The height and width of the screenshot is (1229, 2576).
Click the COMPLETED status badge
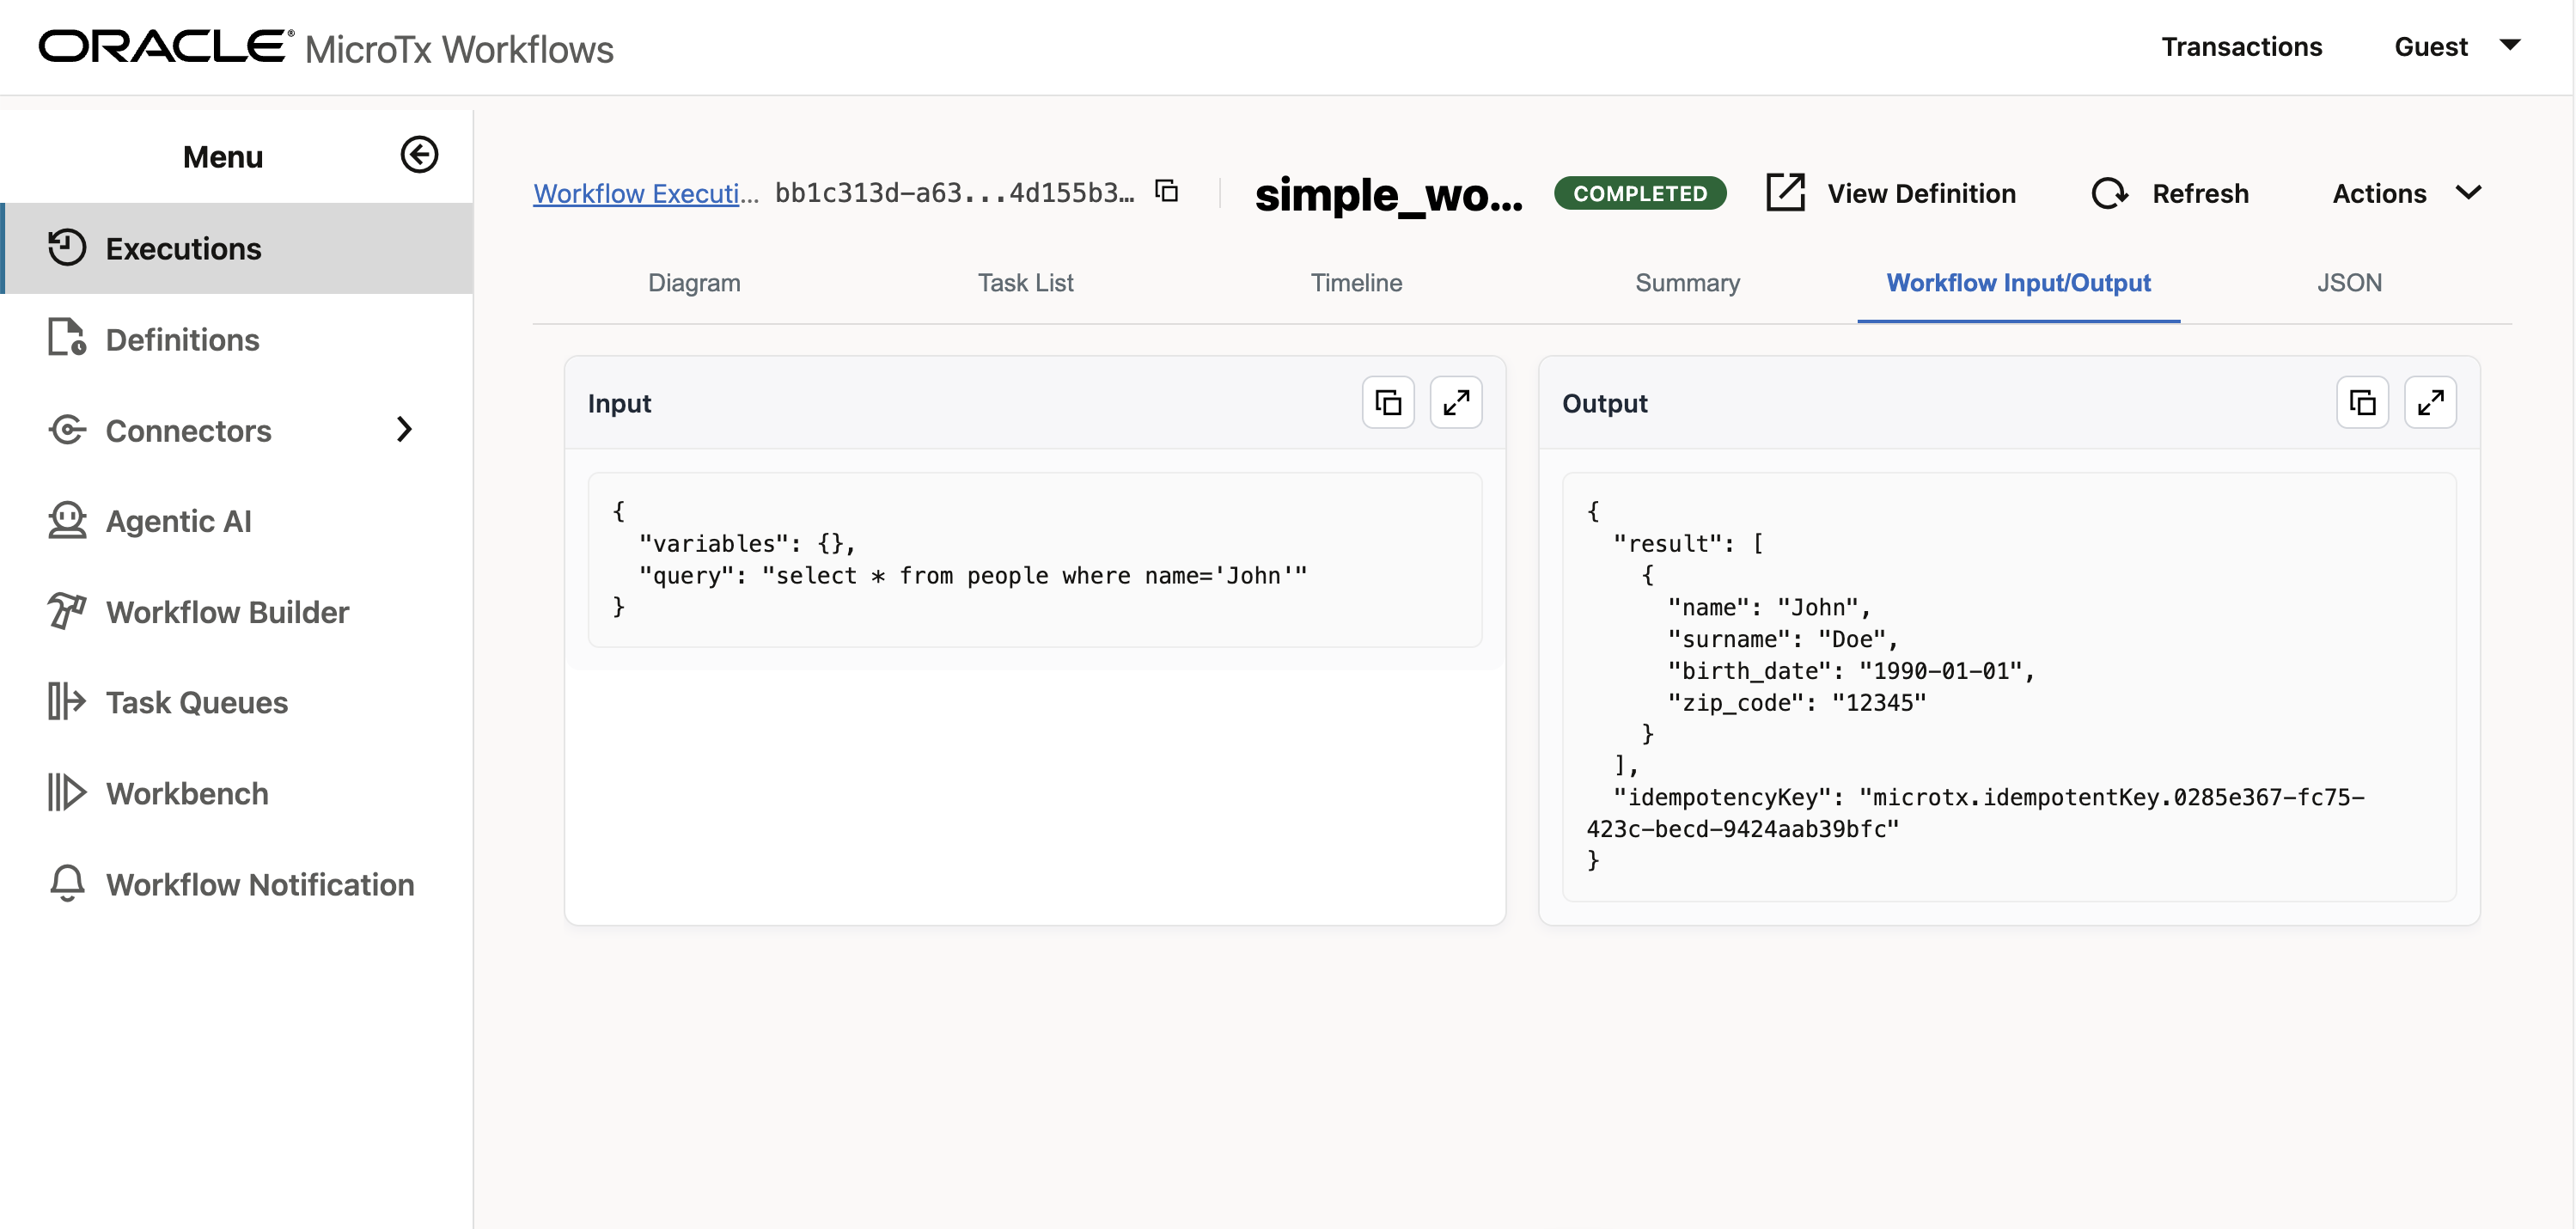1640,193
